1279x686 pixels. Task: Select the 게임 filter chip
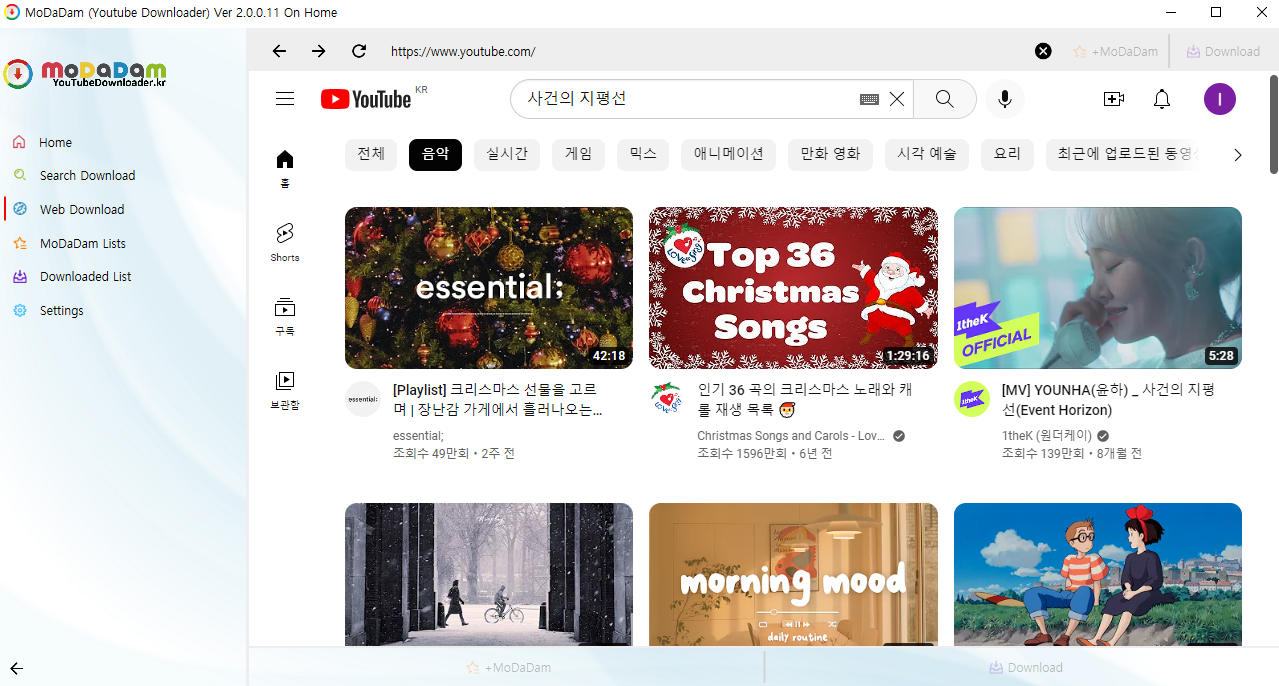click(x=578, y=155)
